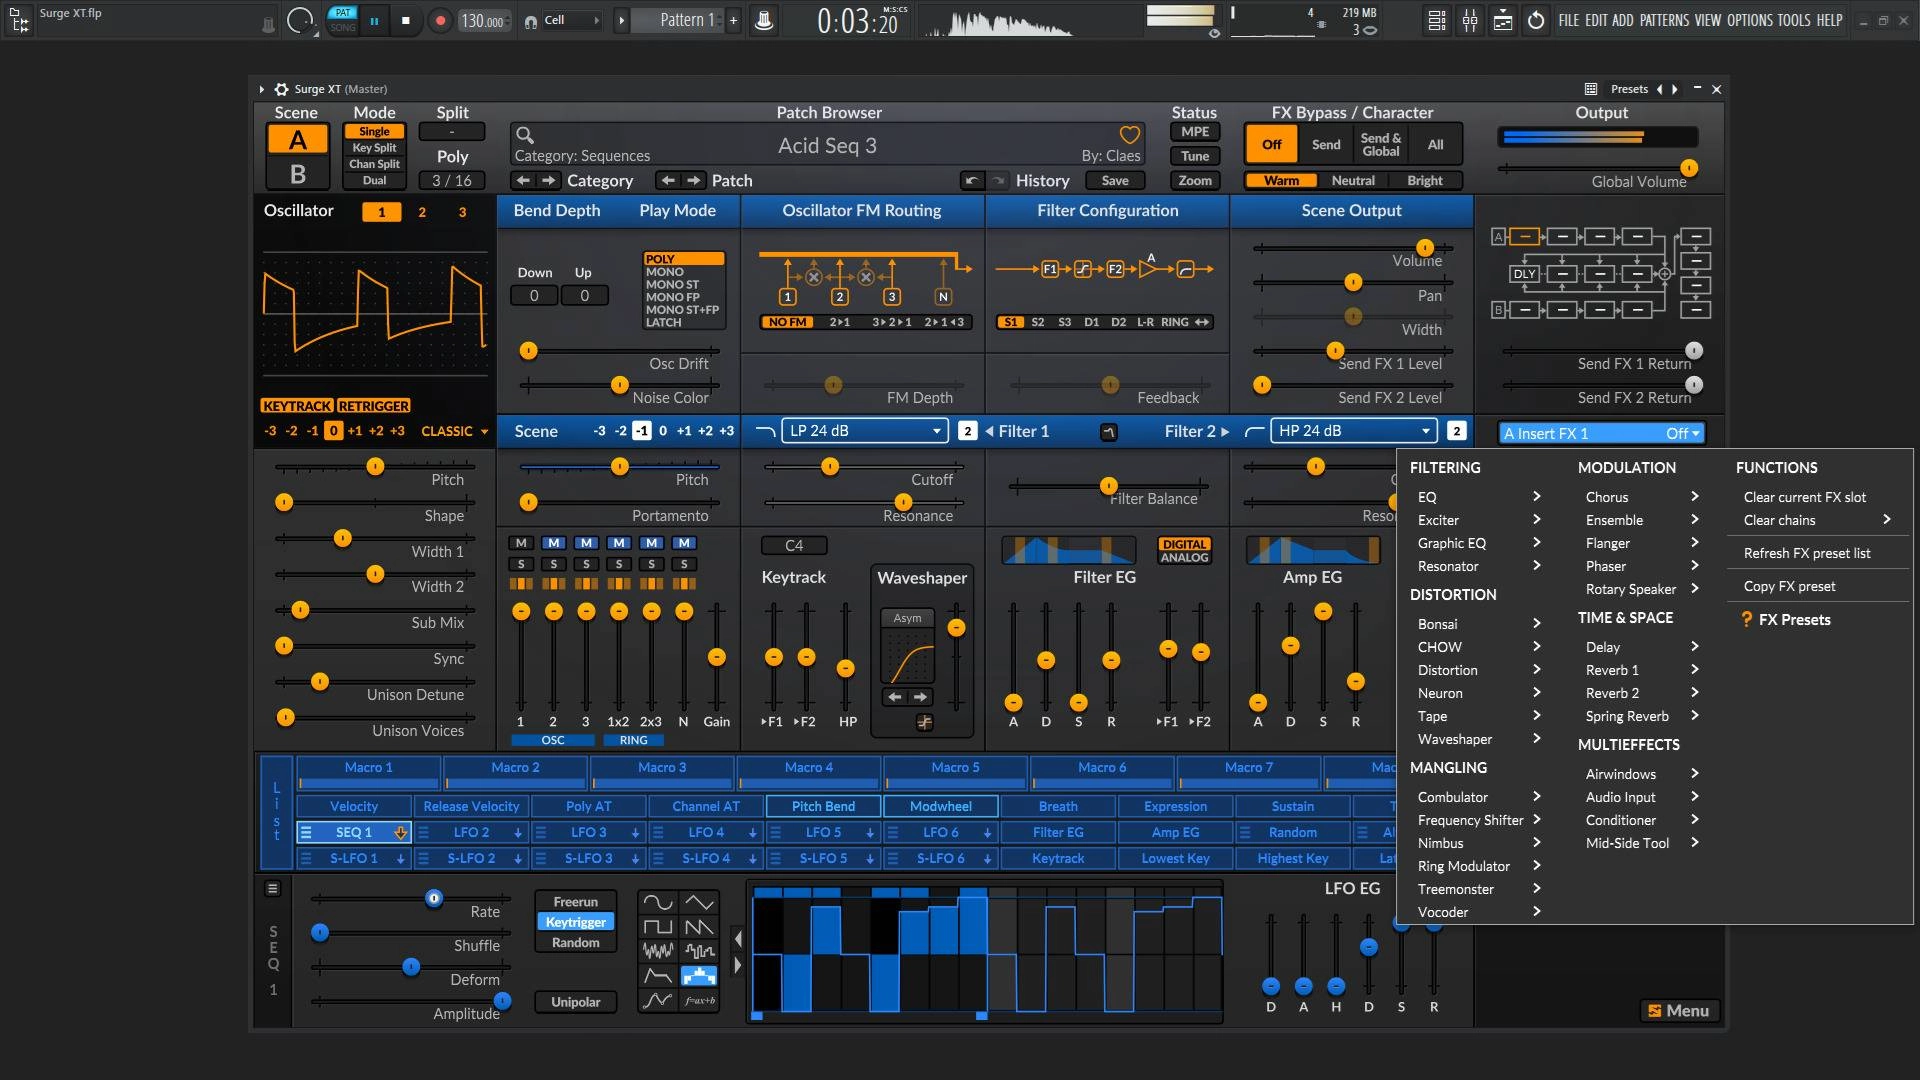Screen dimensions: 1920x1080
Task: Switch to Scene B
Action: coord(297,174)
